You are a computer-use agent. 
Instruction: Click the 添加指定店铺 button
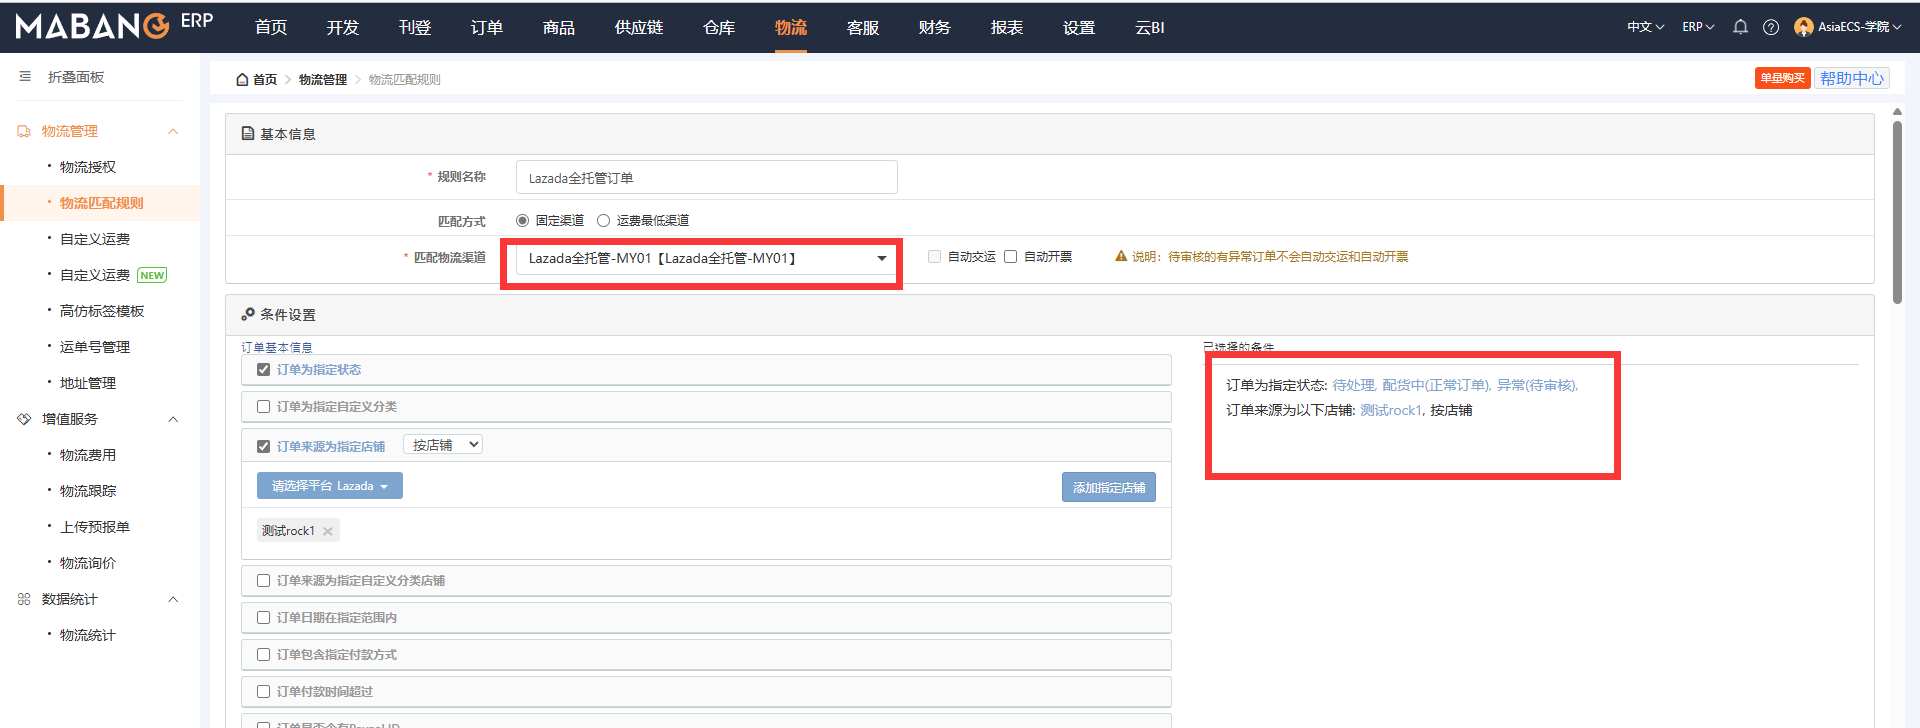click(x=1109, y=487)
